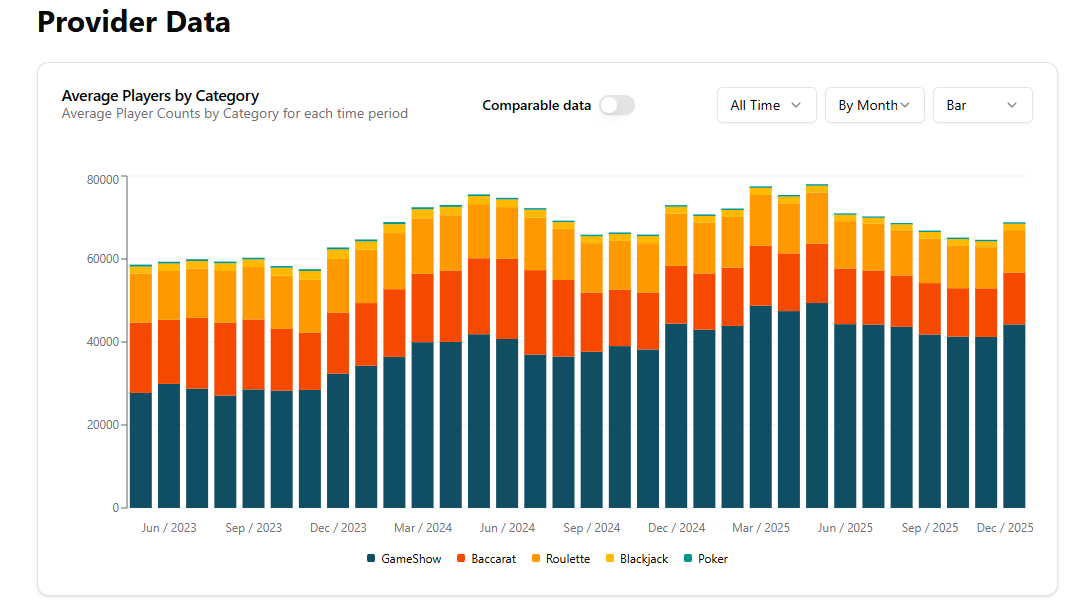Image resolution: width=1073 pixels, height=615 pixels.
Task: Click the Sep / 2024 axis label
Action: 592,528
